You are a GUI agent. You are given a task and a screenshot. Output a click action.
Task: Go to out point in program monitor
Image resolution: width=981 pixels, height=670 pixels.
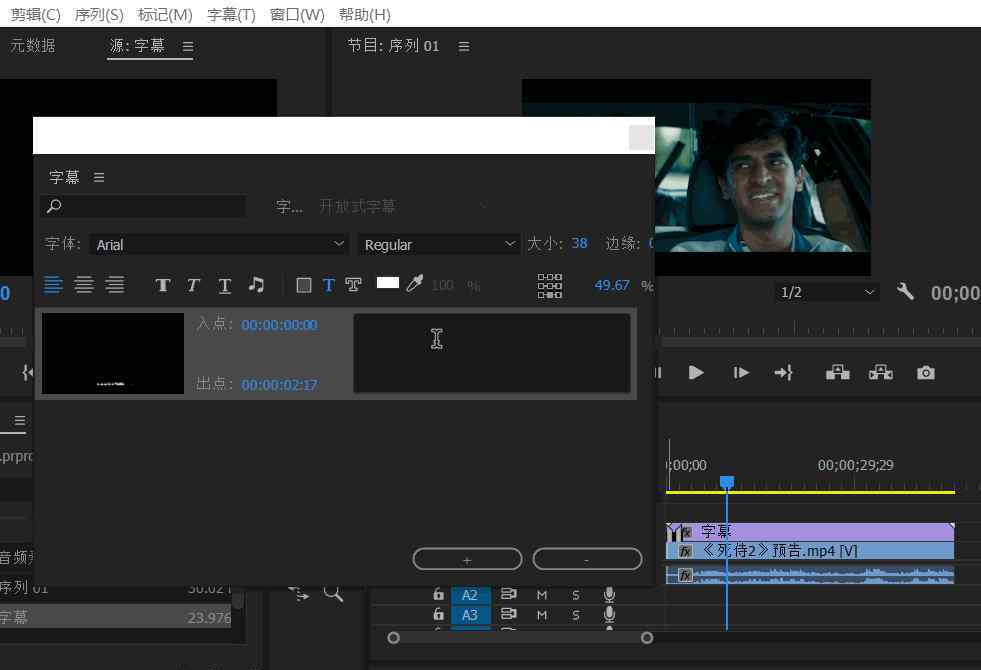783,373
